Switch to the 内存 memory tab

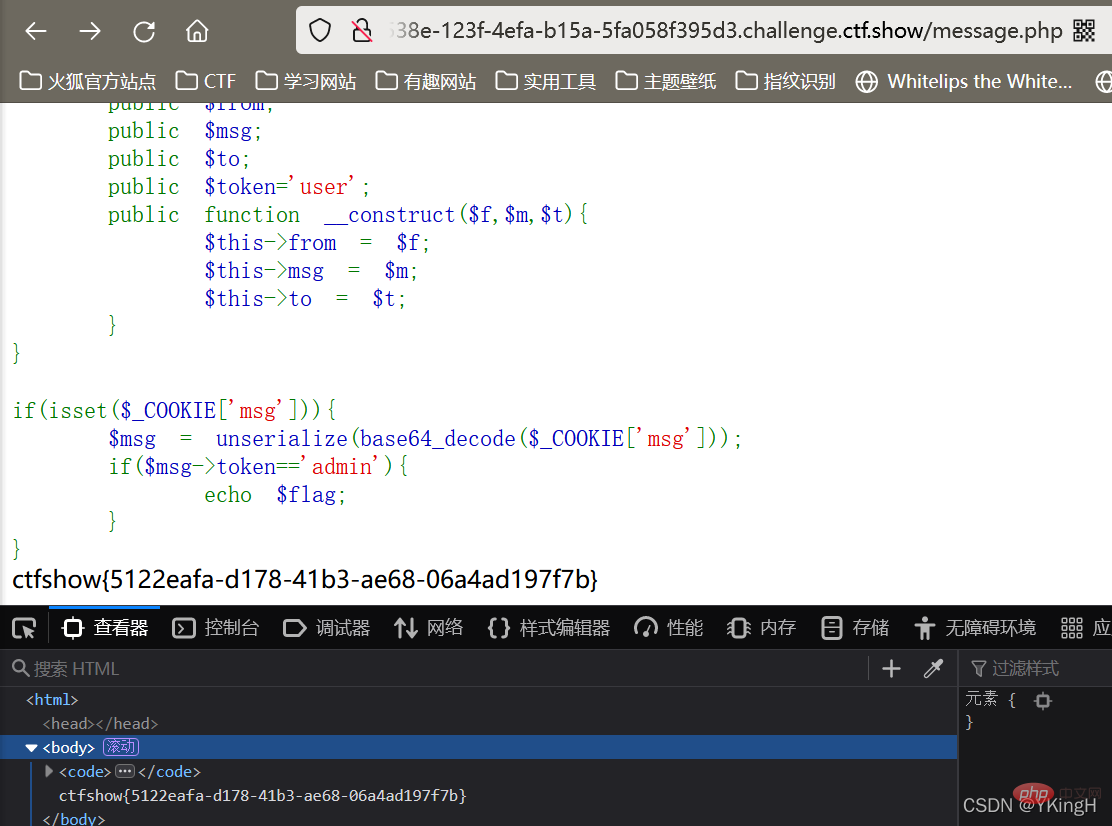click(x=761, y=628)
